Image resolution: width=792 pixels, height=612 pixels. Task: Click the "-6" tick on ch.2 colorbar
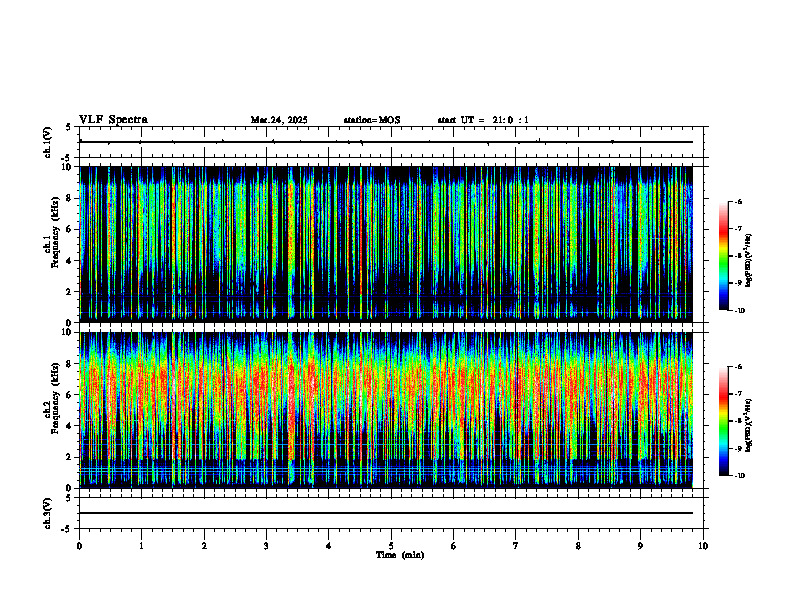point(738,367)
